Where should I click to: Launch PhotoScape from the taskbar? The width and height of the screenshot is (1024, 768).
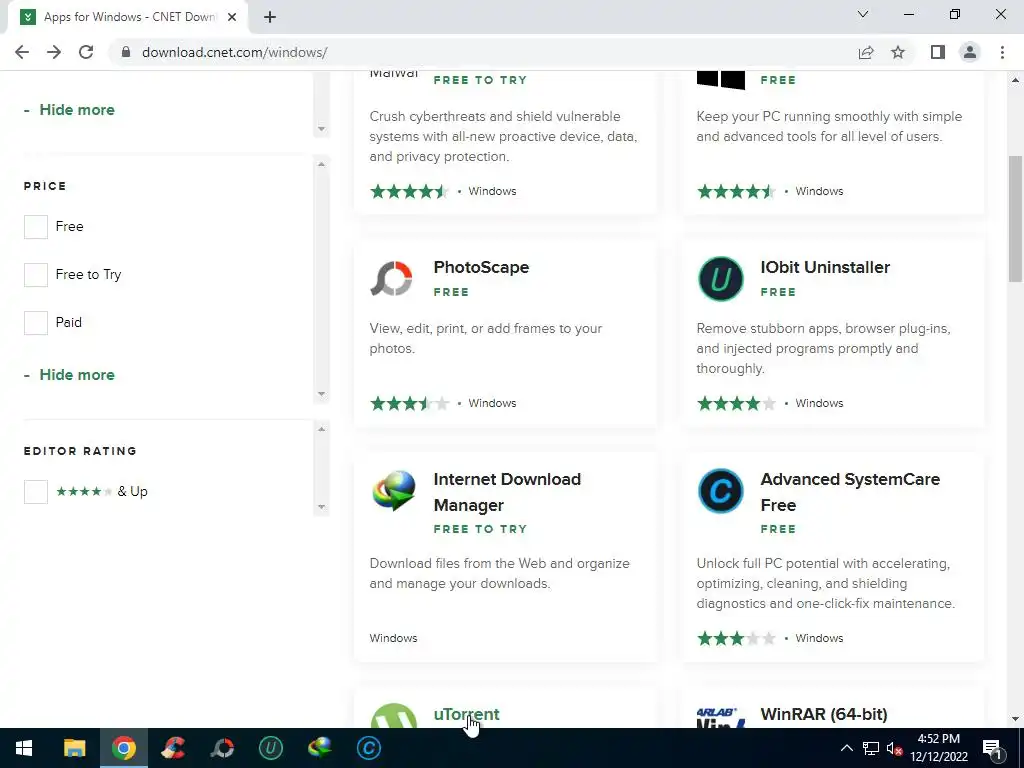[222, 748]
